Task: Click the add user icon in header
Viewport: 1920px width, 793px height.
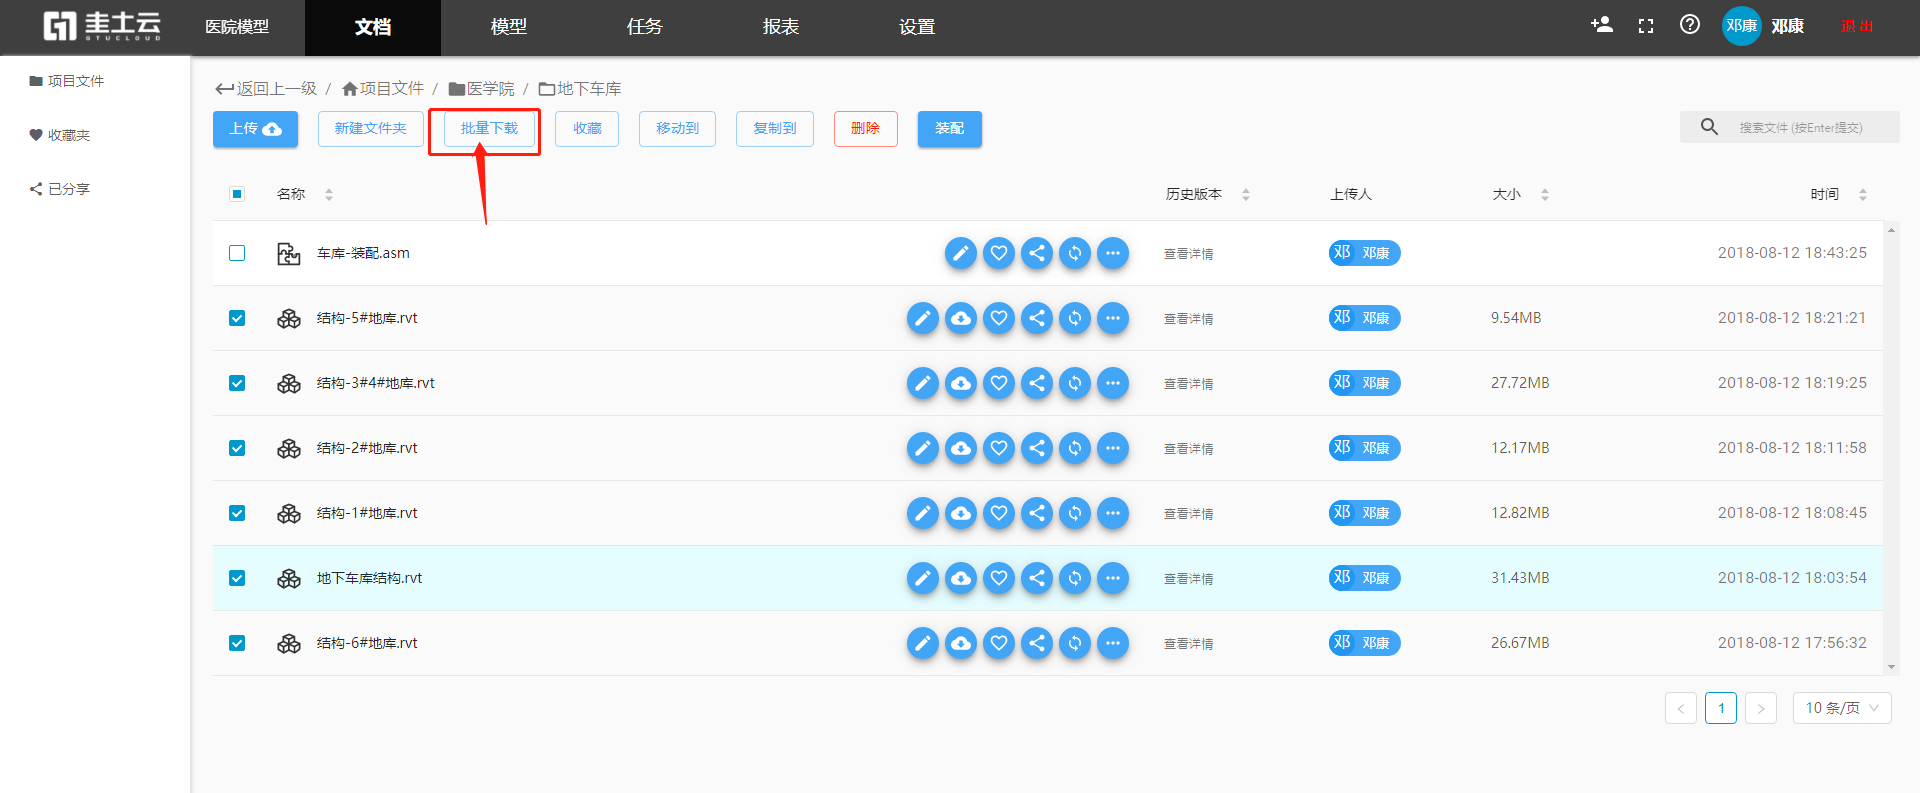Action: tap(1602, 25)
